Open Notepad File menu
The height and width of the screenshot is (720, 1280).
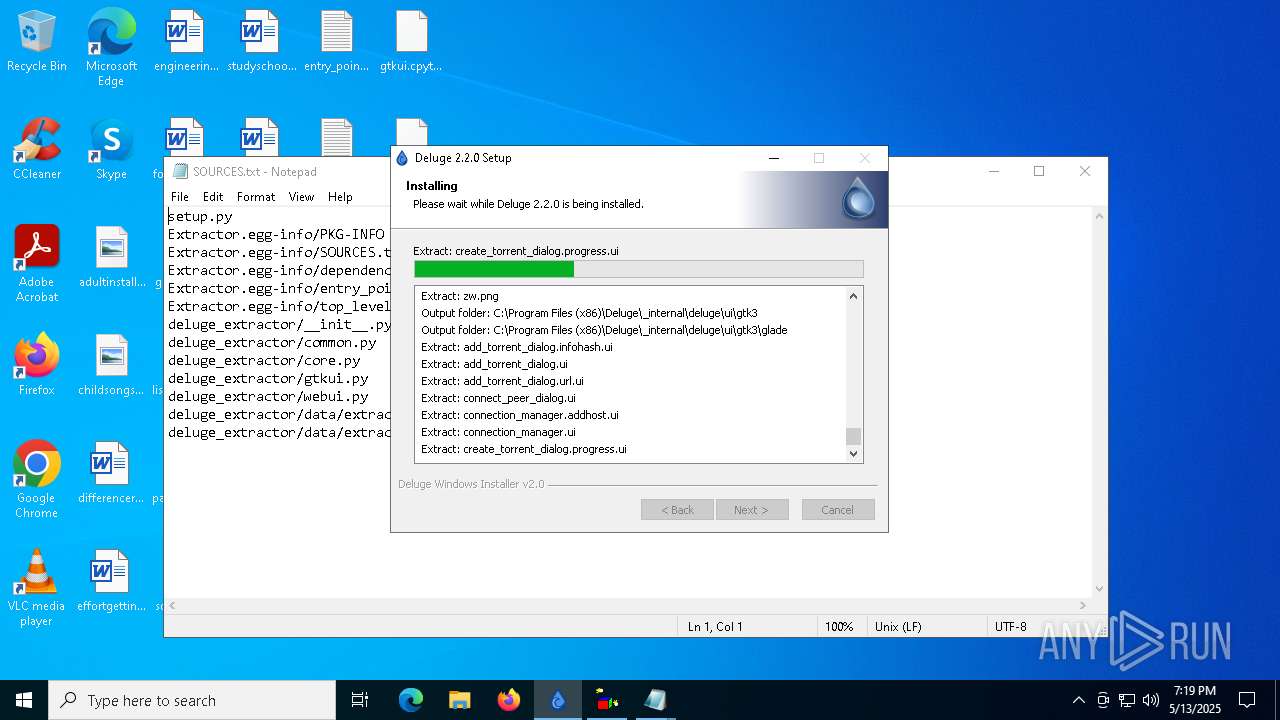[180, 197]
